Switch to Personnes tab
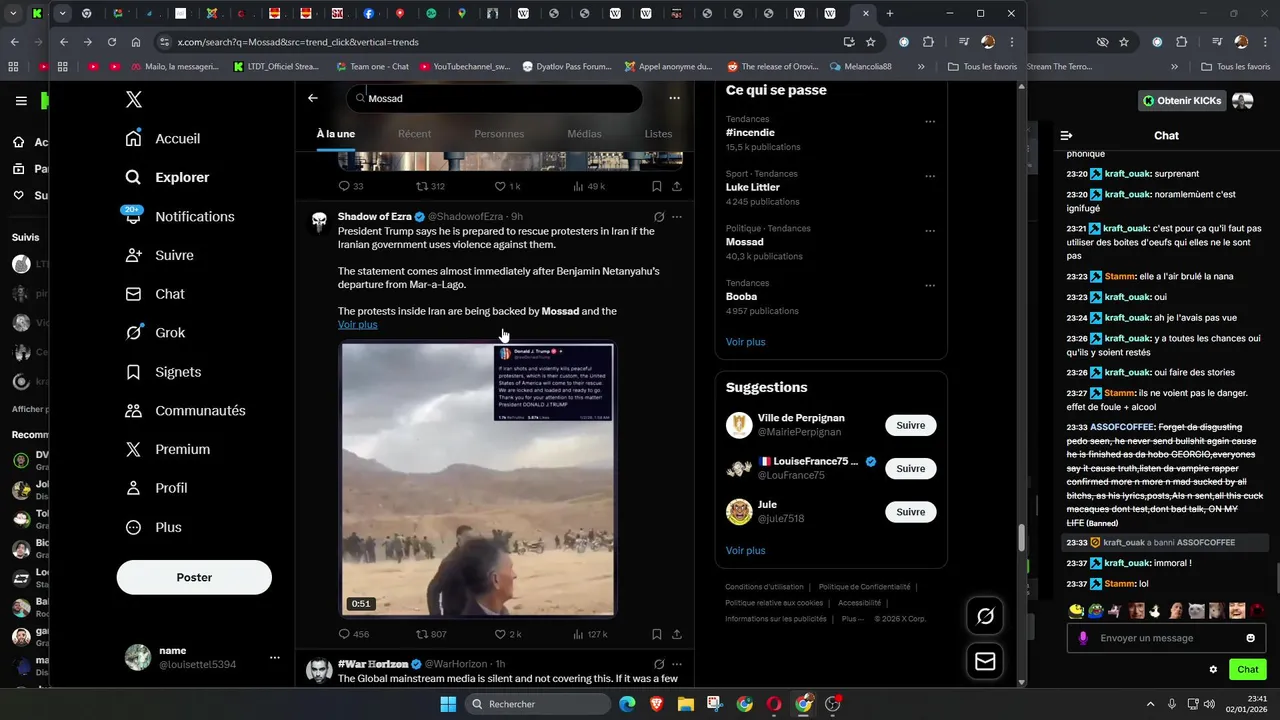Screen dimensions: 1280x720 point(499,134)
